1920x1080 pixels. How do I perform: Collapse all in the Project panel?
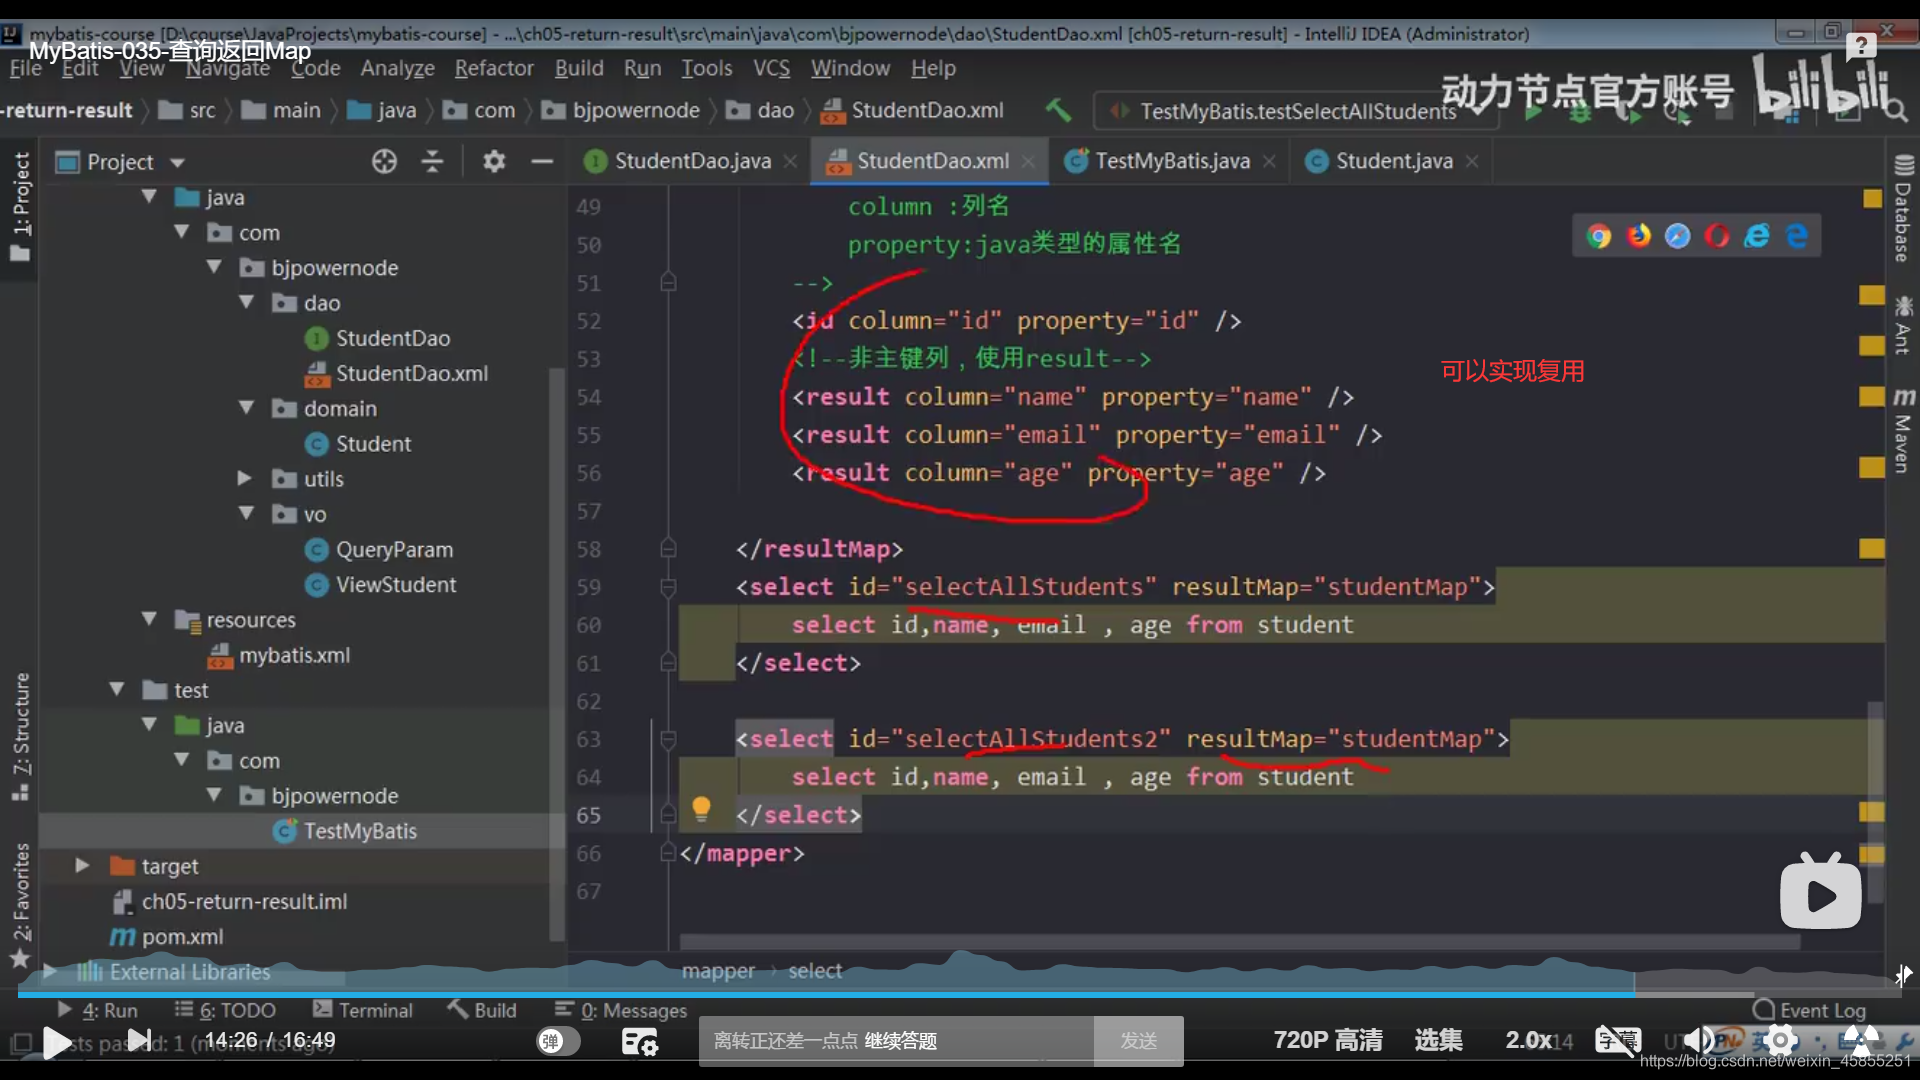pos(432,161)
